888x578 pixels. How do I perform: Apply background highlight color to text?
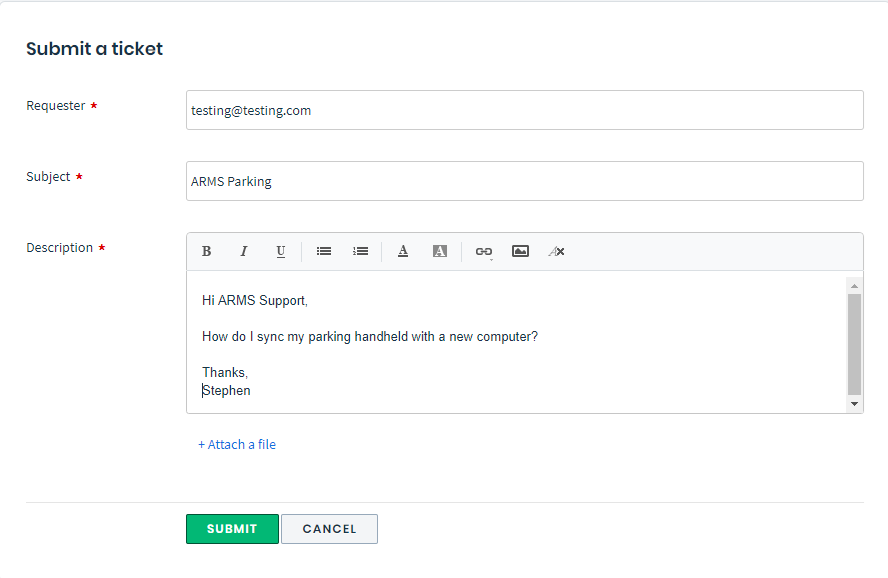point(439,251)
